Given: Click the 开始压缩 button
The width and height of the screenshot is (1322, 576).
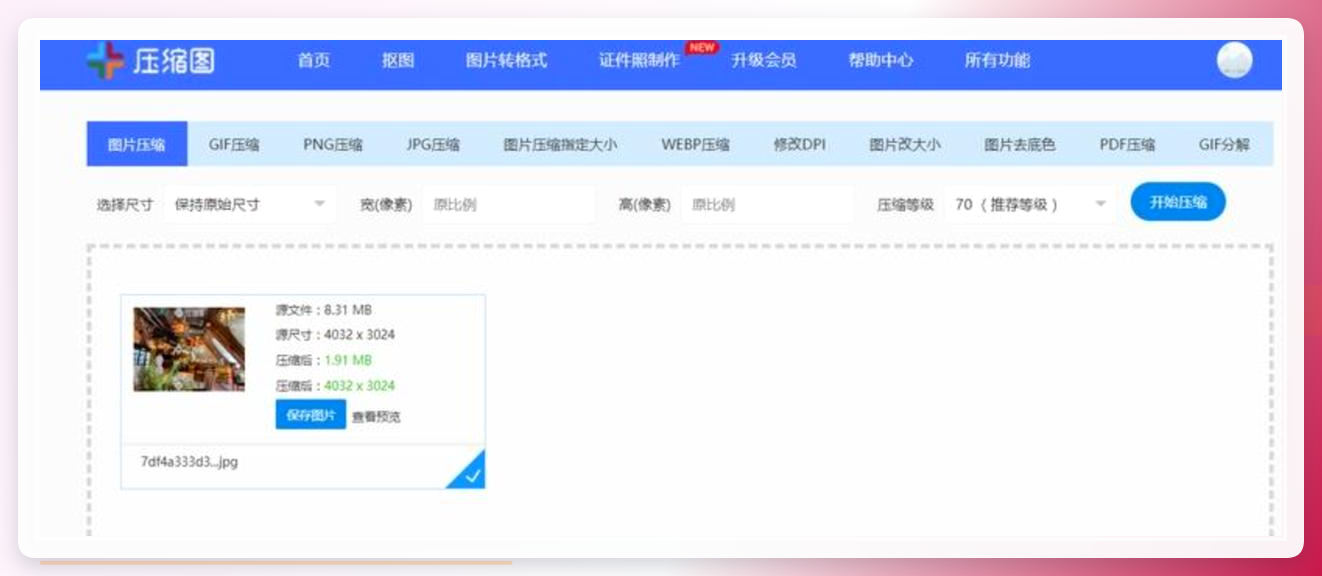Looking at the screenshot, I should pos(1178,202).
